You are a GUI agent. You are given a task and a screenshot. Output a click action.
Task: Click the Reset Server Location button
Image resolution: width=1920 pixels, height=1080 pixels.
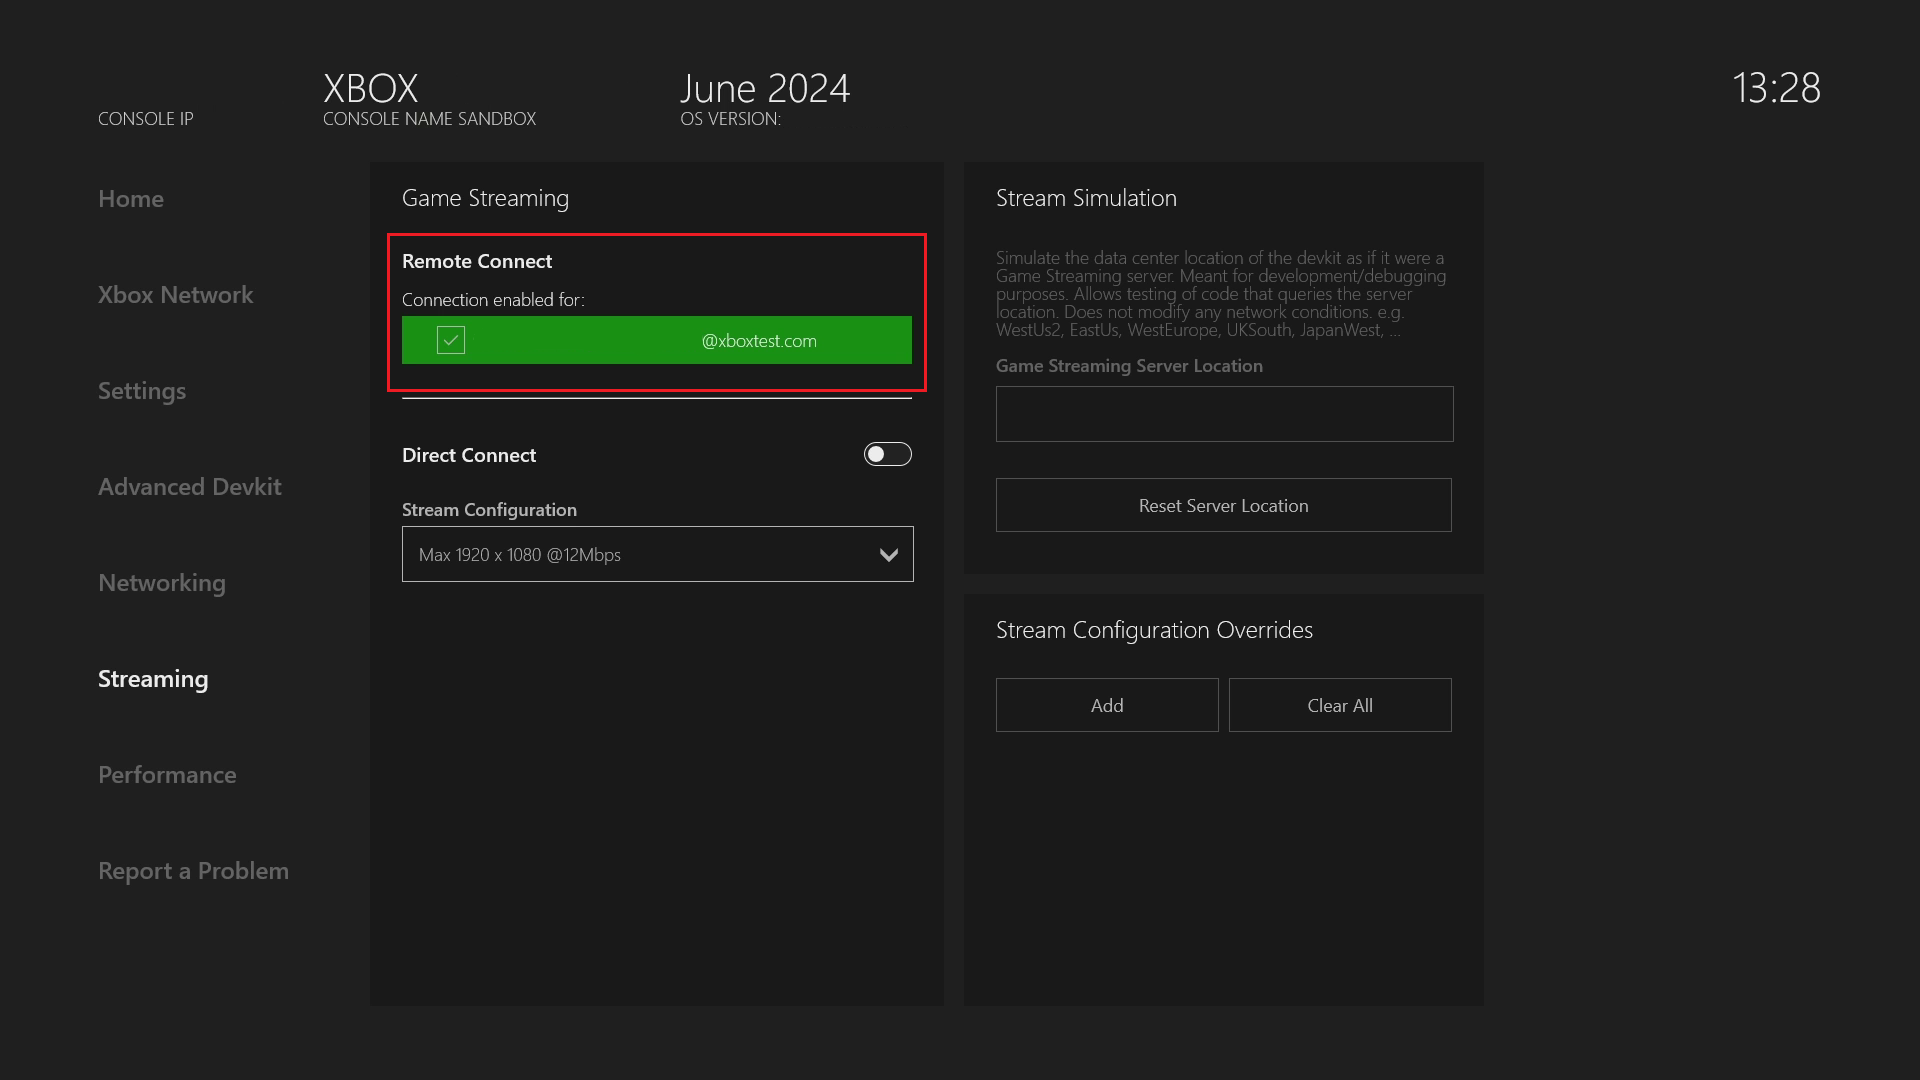tap(1224, 505)
